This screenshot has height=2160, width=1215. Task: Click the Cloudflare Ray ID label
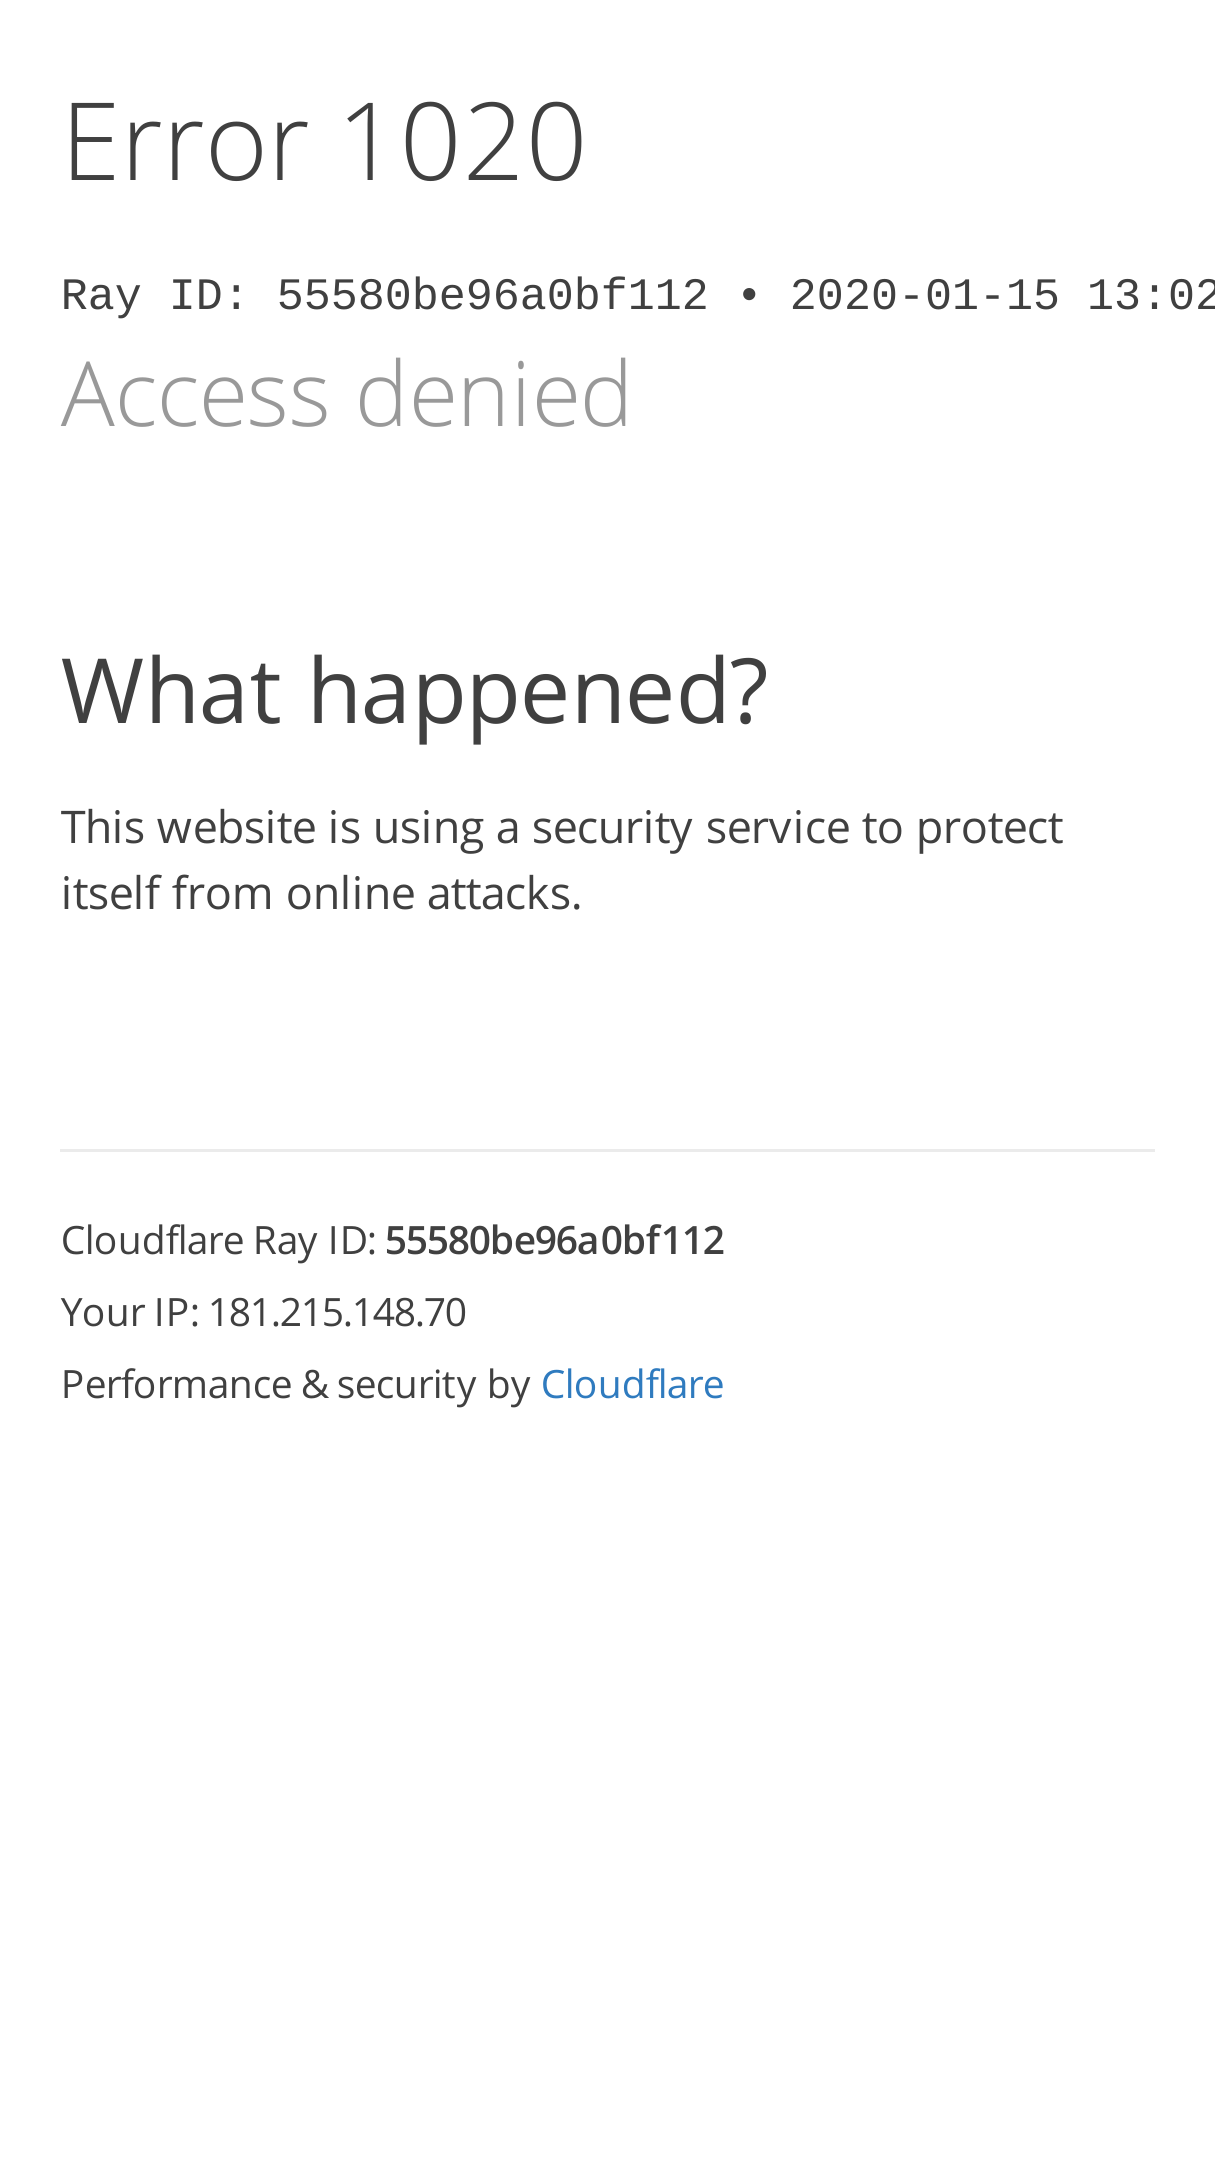[x=218, y=1240]
